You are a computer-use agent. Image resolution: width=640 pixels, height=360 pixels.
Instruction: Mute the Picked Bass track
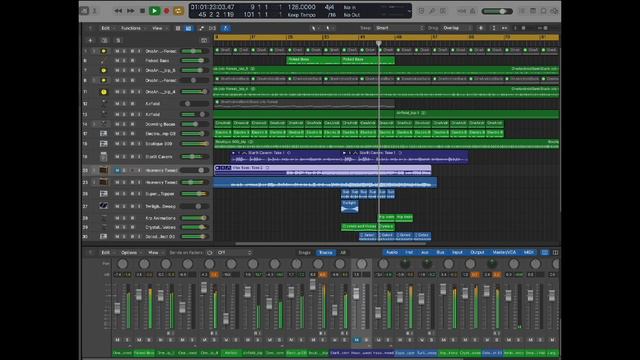point(117,60)
